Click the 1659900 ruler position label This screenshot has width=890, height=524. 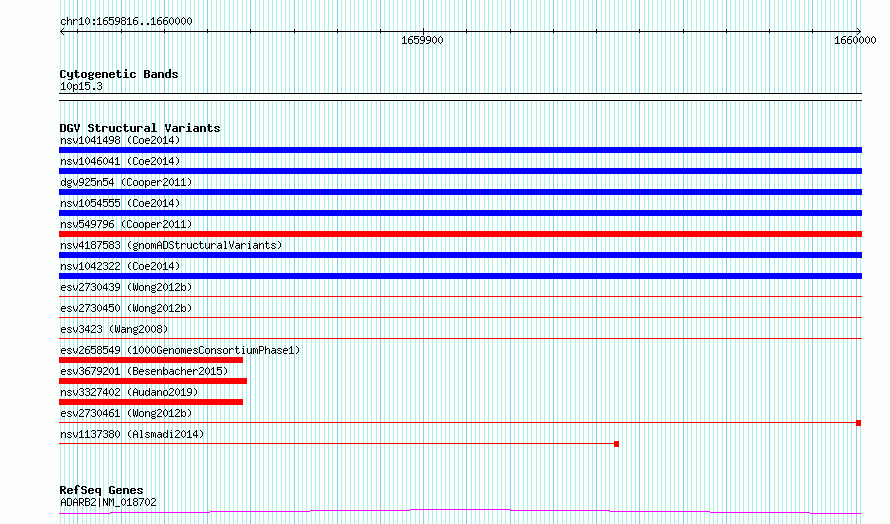(422, 40)
